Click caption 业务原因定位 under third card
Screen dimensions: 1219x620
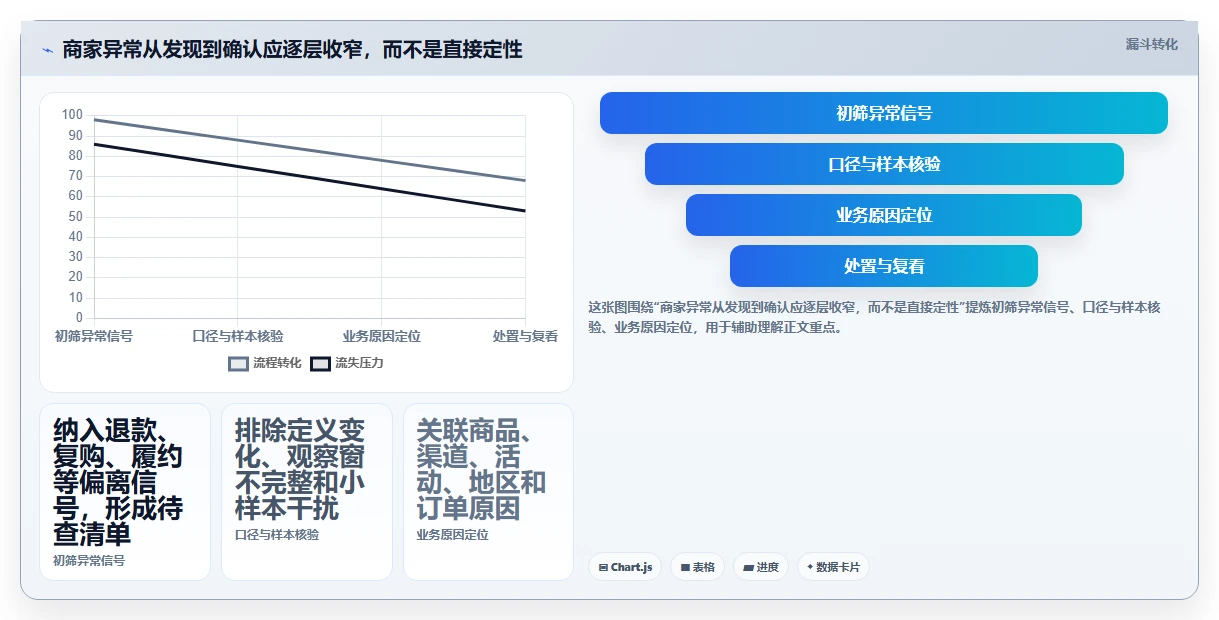click(453, 534)
